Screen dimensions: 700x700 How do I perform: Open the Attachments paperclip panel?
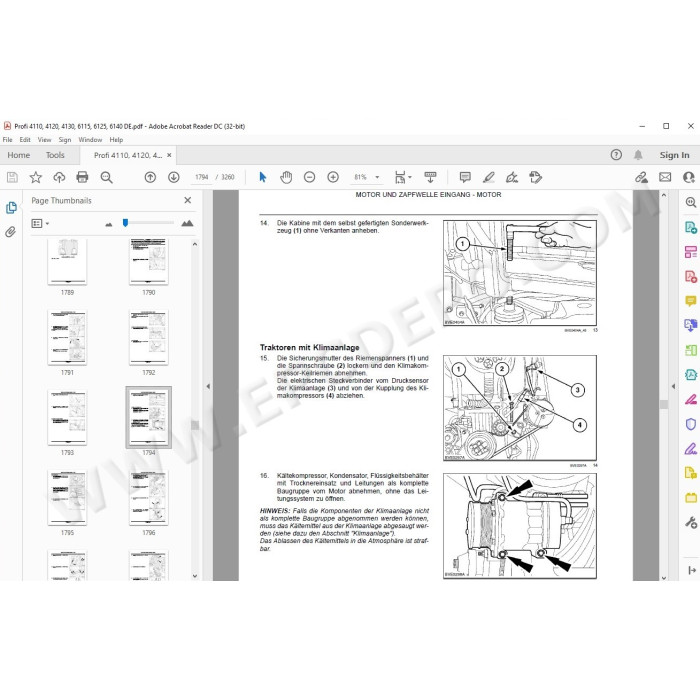(11, 232)
